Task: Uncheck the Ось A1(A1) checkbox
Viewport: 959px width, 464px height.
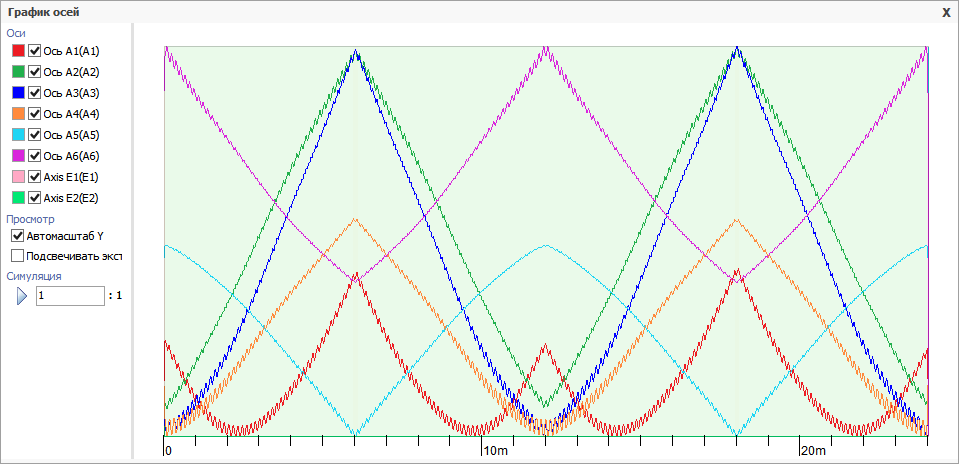Action: [x=35, y=51]
